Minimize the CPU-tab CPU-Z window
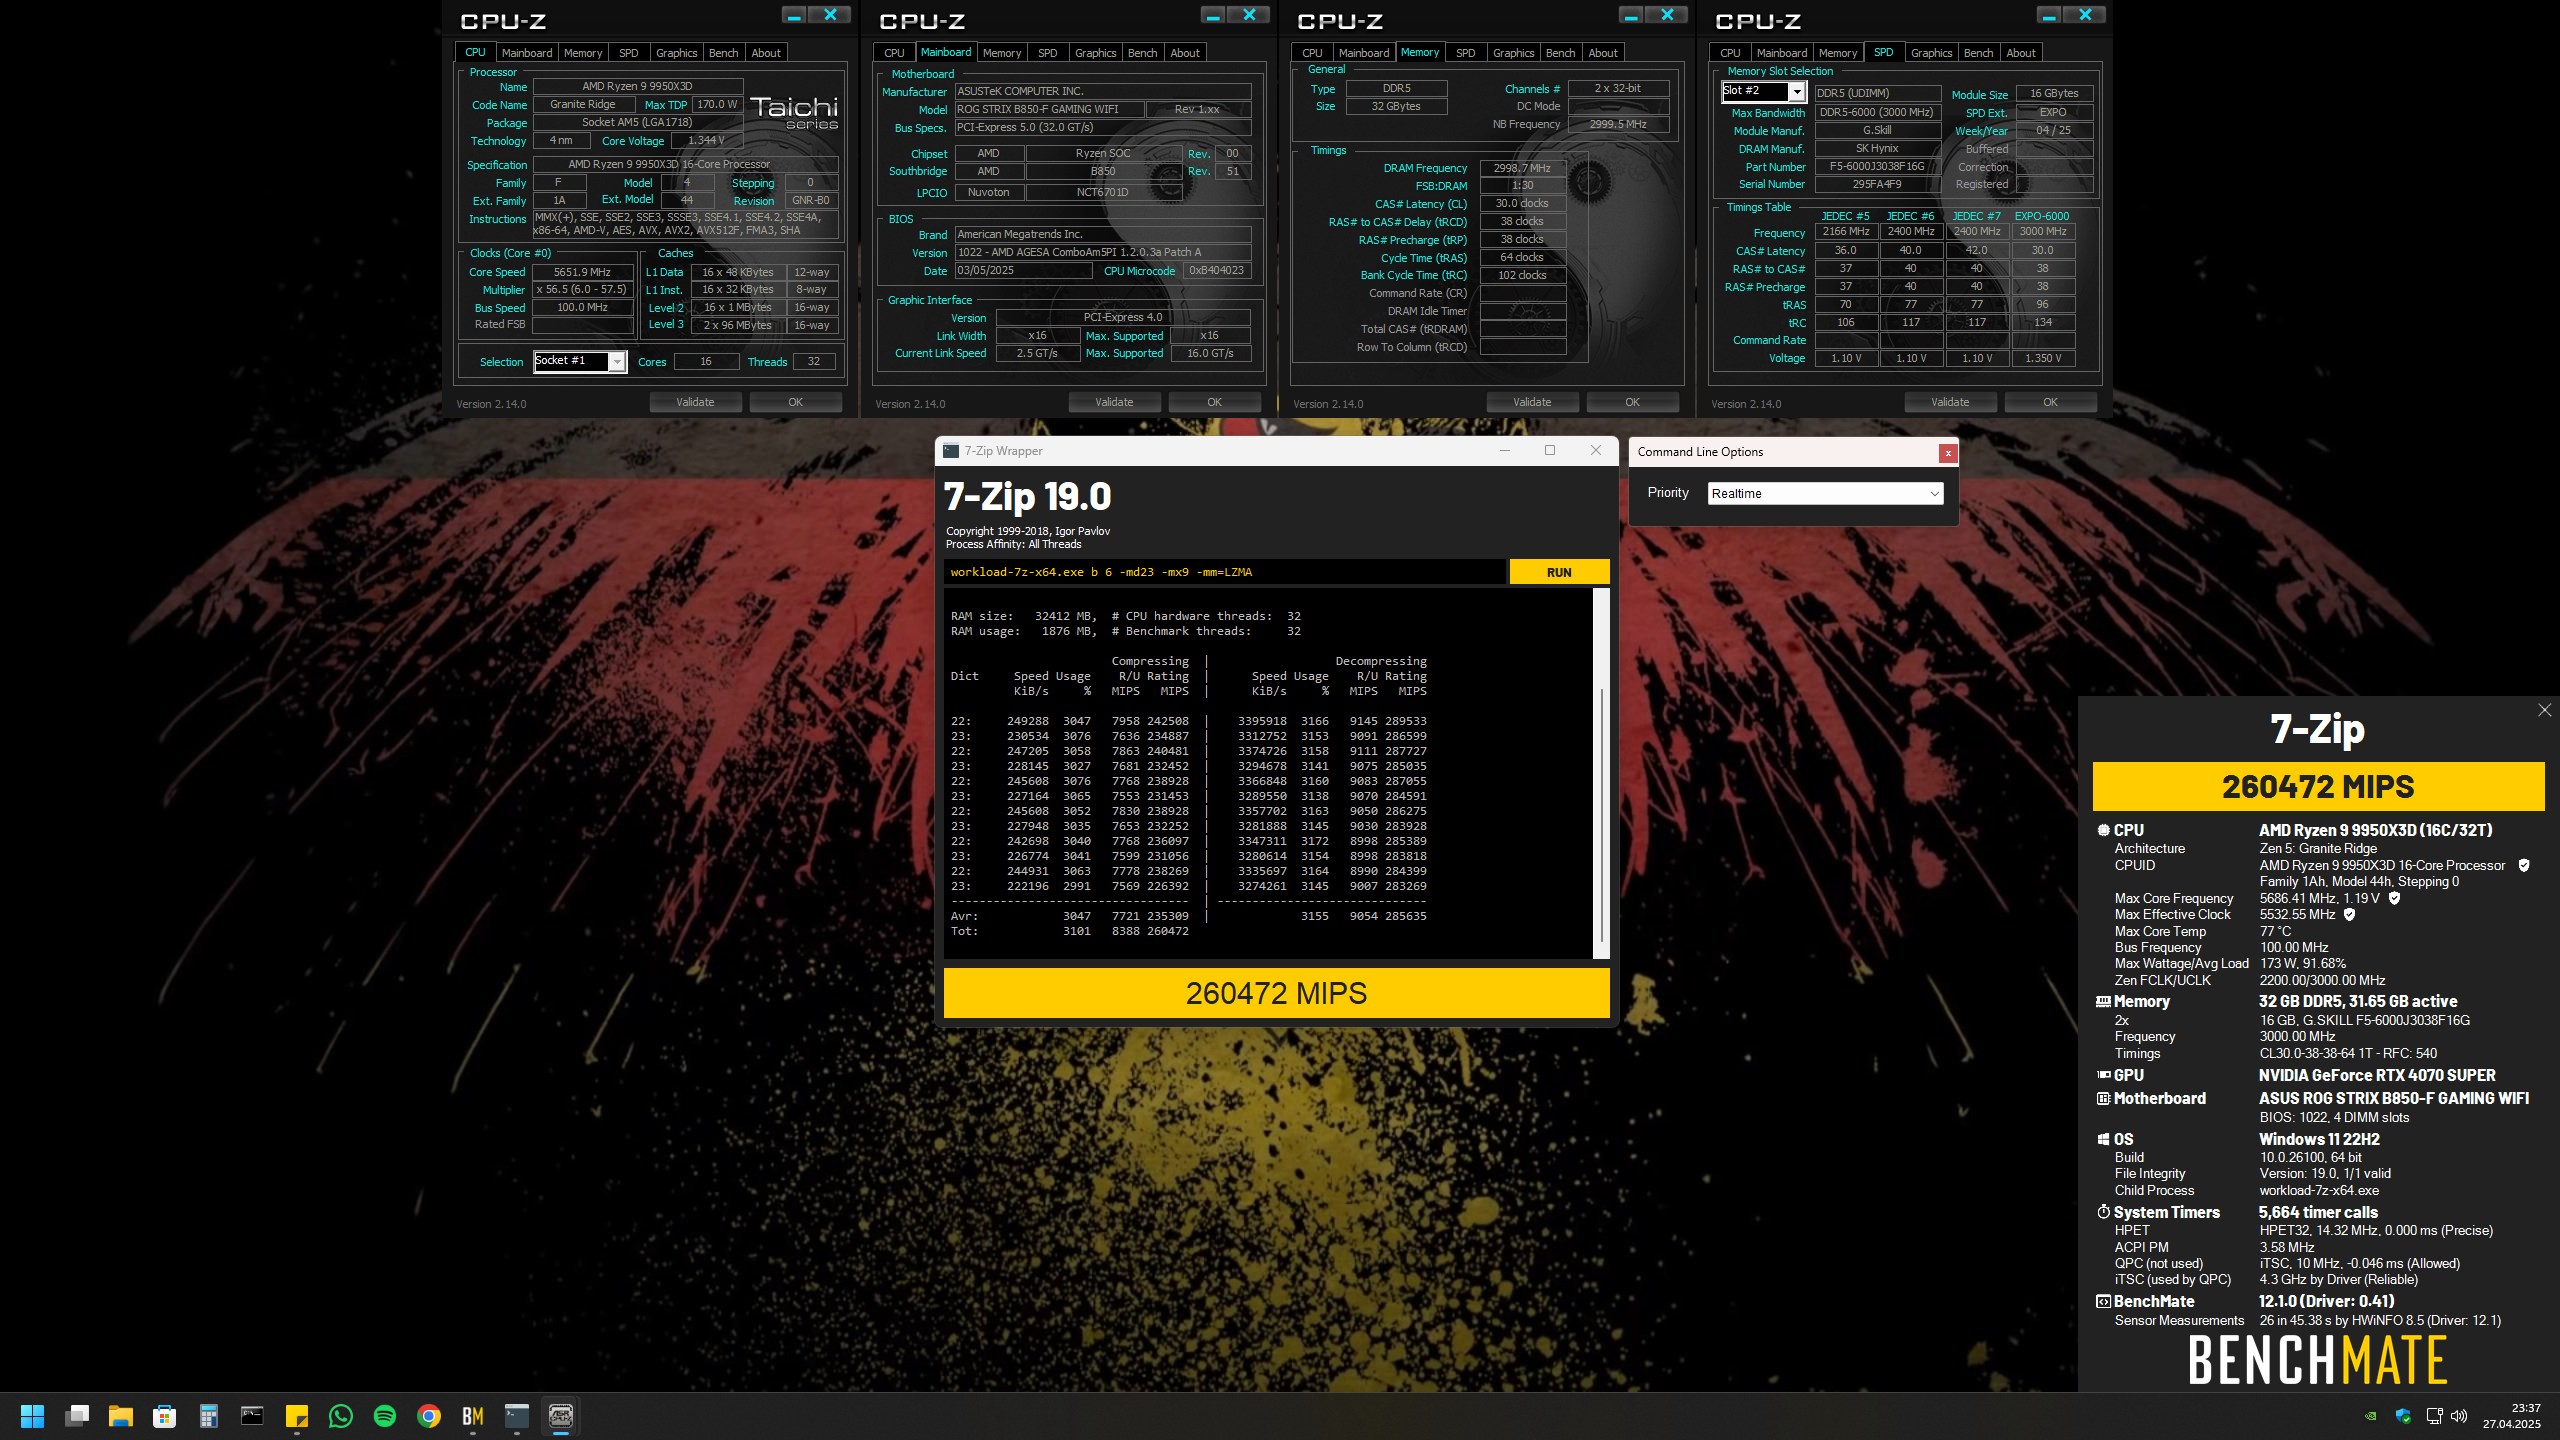Image resolution: width=2560 pixels, height=1440 pixels. point(794,15)
